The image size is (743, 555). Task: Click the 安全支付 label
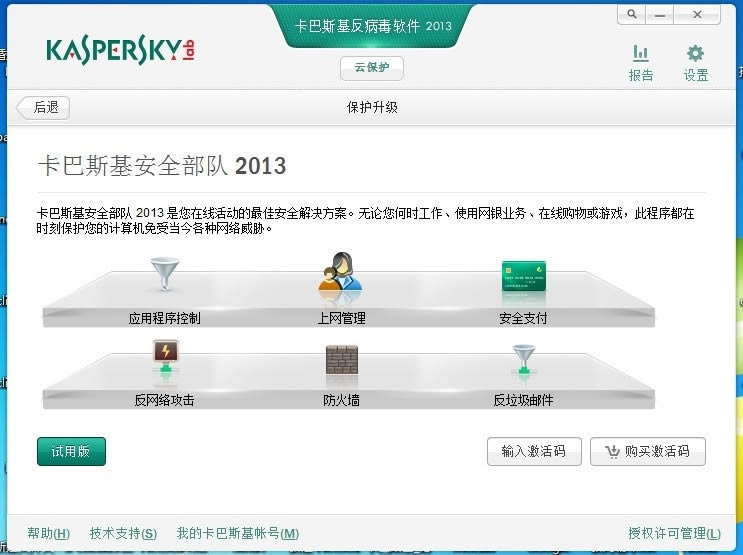pyautogui.click(x=523, y=318)
